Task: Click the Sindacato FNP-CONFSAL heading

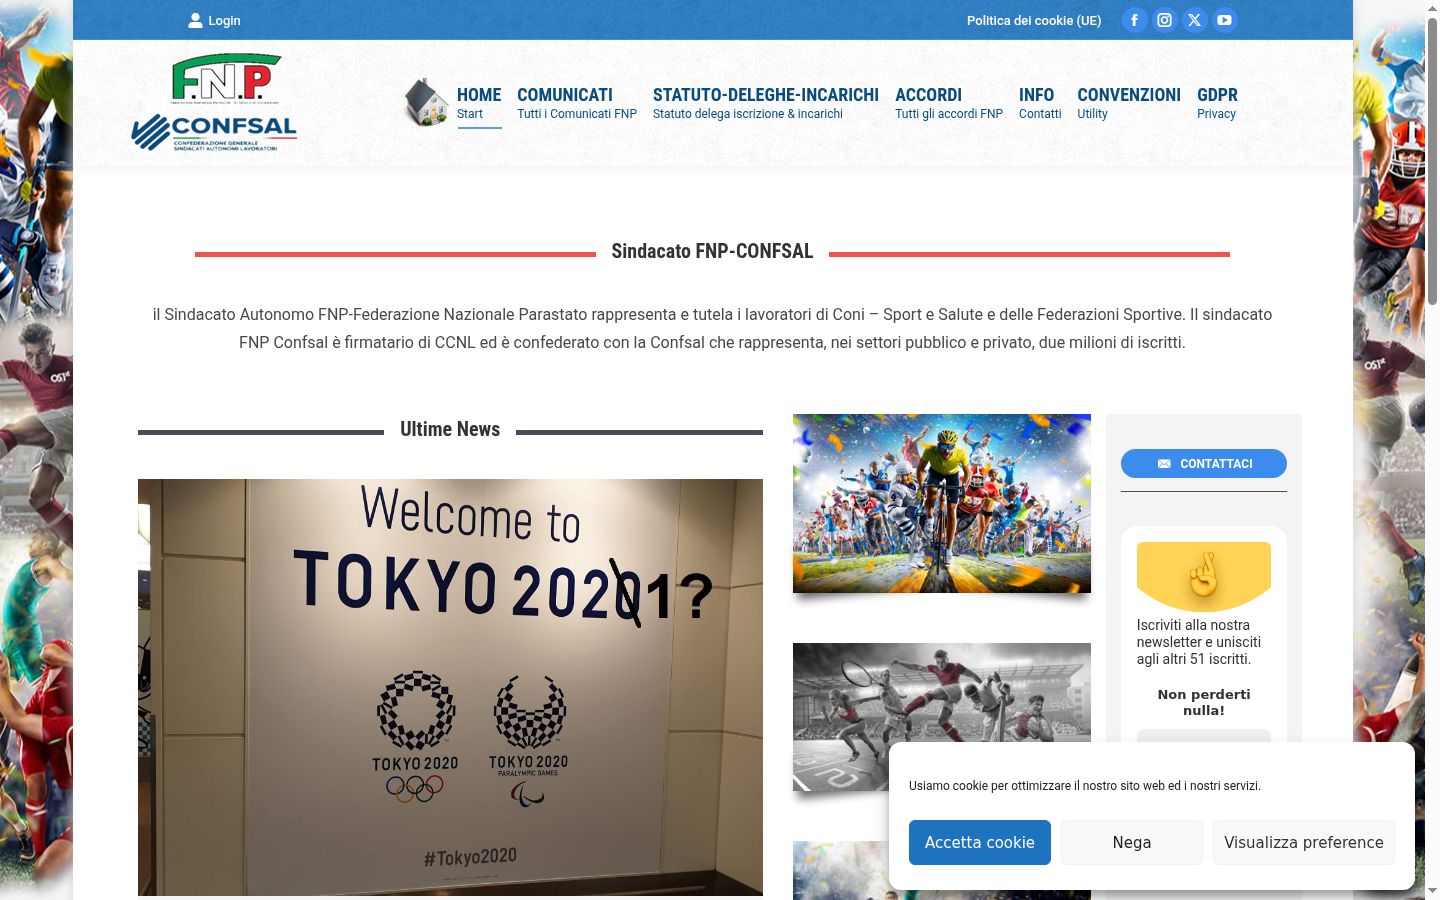Action: tap(712, 251)
